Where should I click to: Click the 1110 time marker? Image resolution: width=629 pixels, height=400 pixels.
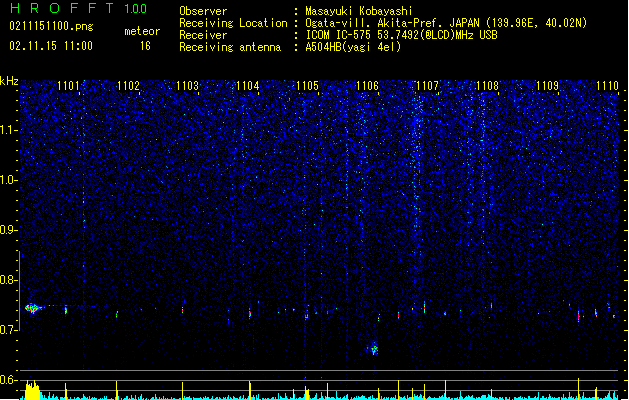(x=607, y=86)
